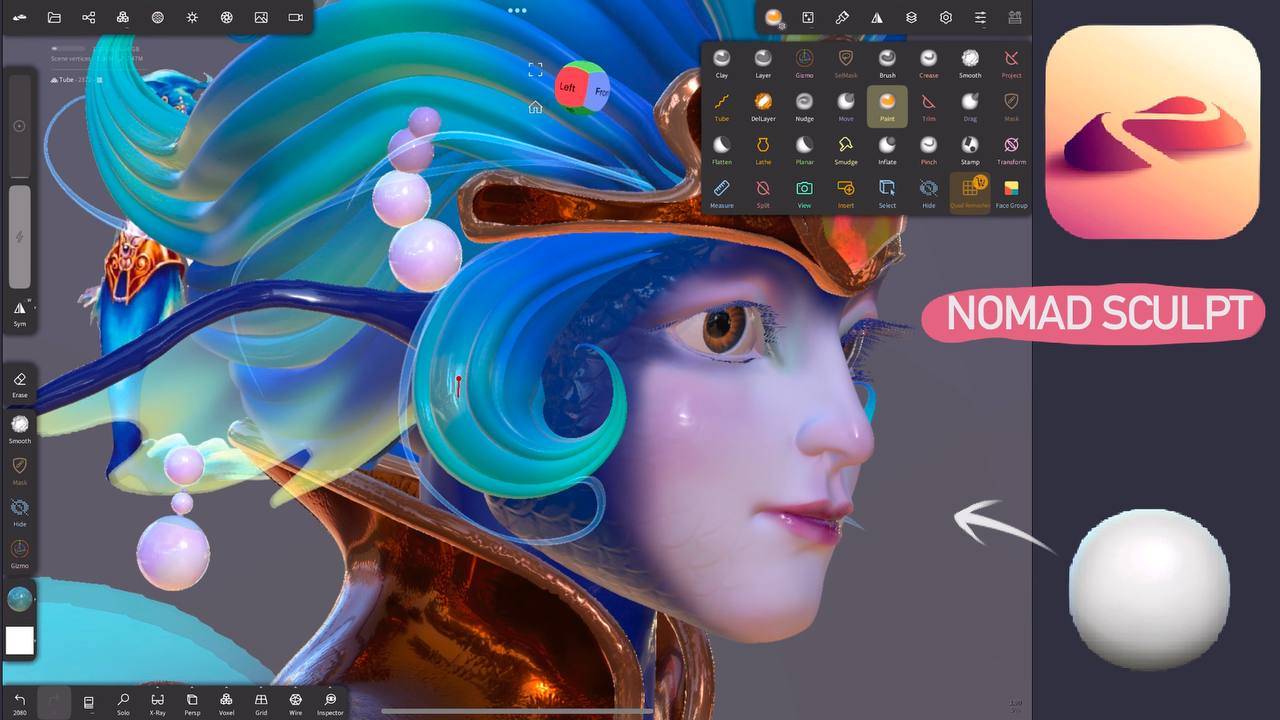
Task: Toggle X-Ray display mode
Action: tap(158, 703)
